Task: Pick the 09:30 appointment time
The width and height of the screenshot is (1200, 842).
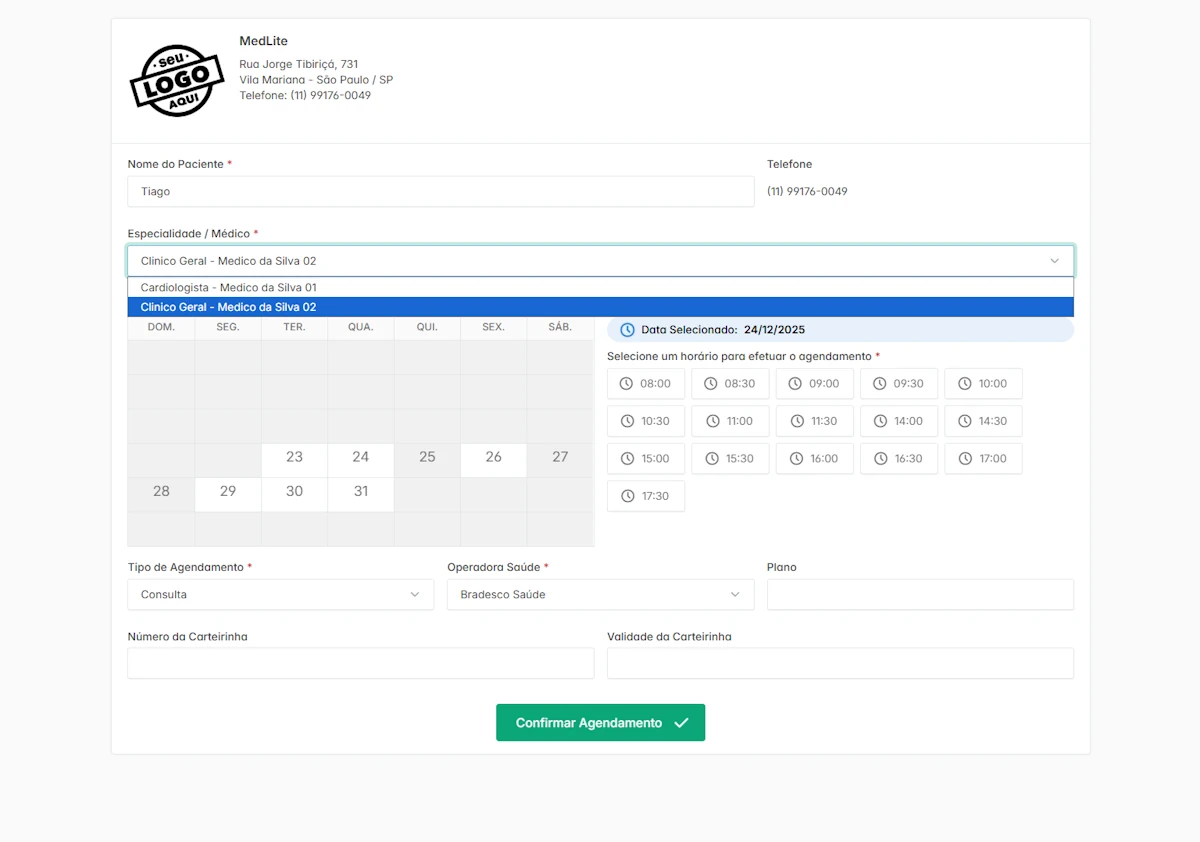Action: [898, 384]
